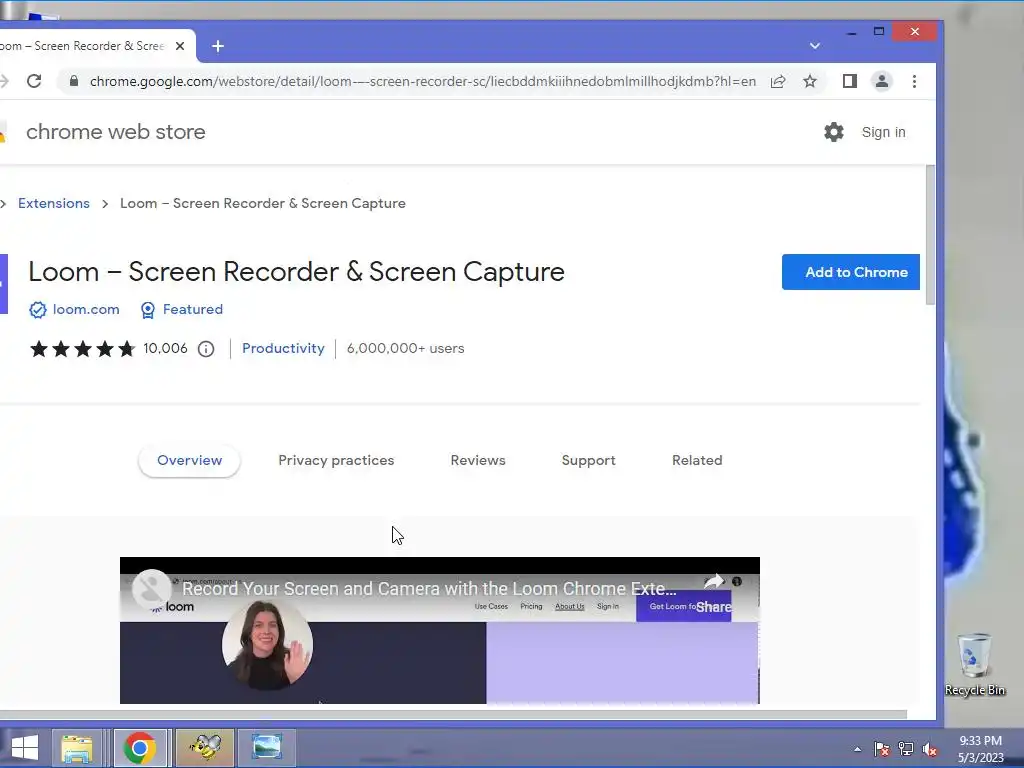Open the Extensions breadcrumb link
Viewport: 1024px width, 768px height.
(x=54, y=203)
